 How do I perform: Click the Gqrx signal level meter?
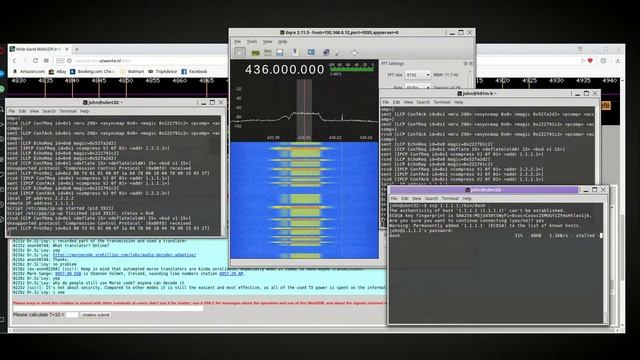352,69
